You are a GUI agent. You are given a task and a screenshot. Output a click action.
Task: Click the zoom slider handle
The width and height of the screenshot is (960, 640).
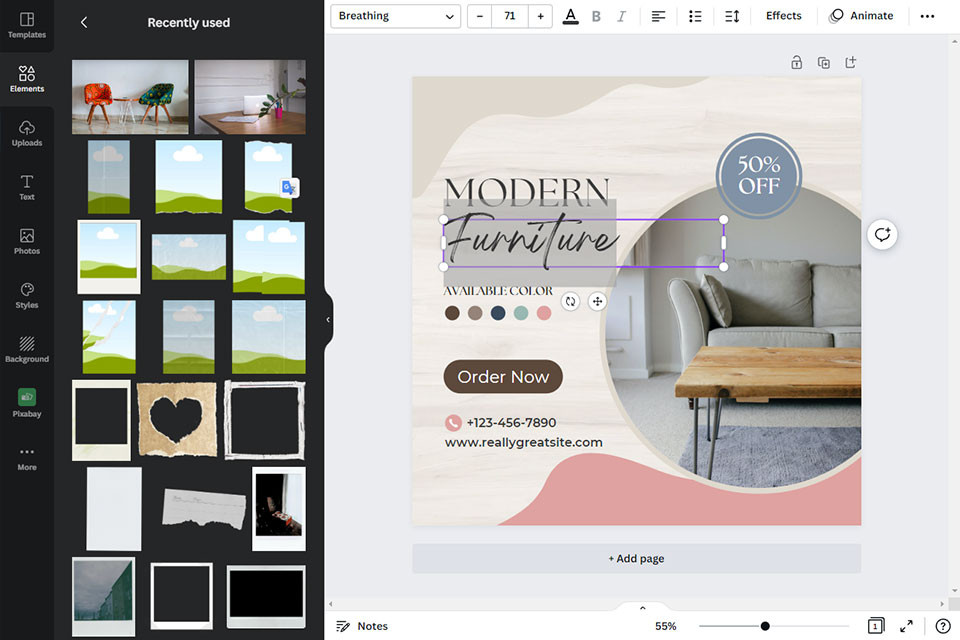(765, 626)
